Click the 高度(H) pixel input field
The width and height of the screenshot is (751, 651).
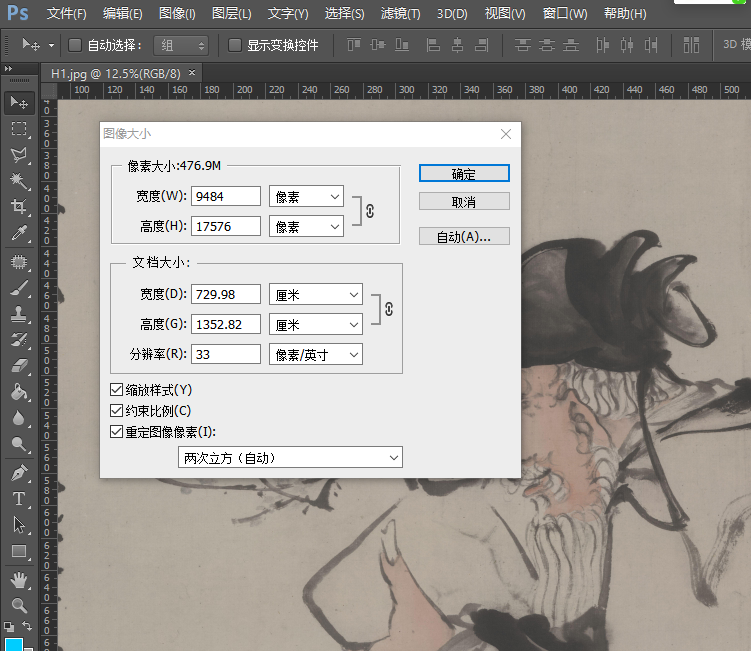pyautogui.click(x=226, y=226)
